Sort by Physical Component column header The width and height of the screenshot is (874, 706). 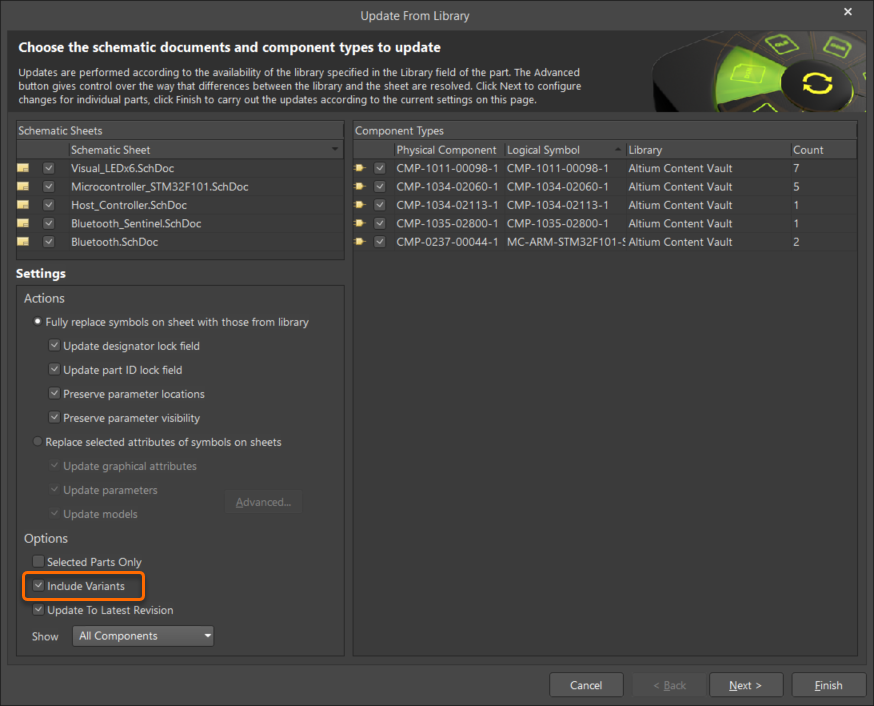[x=448, y=149]
